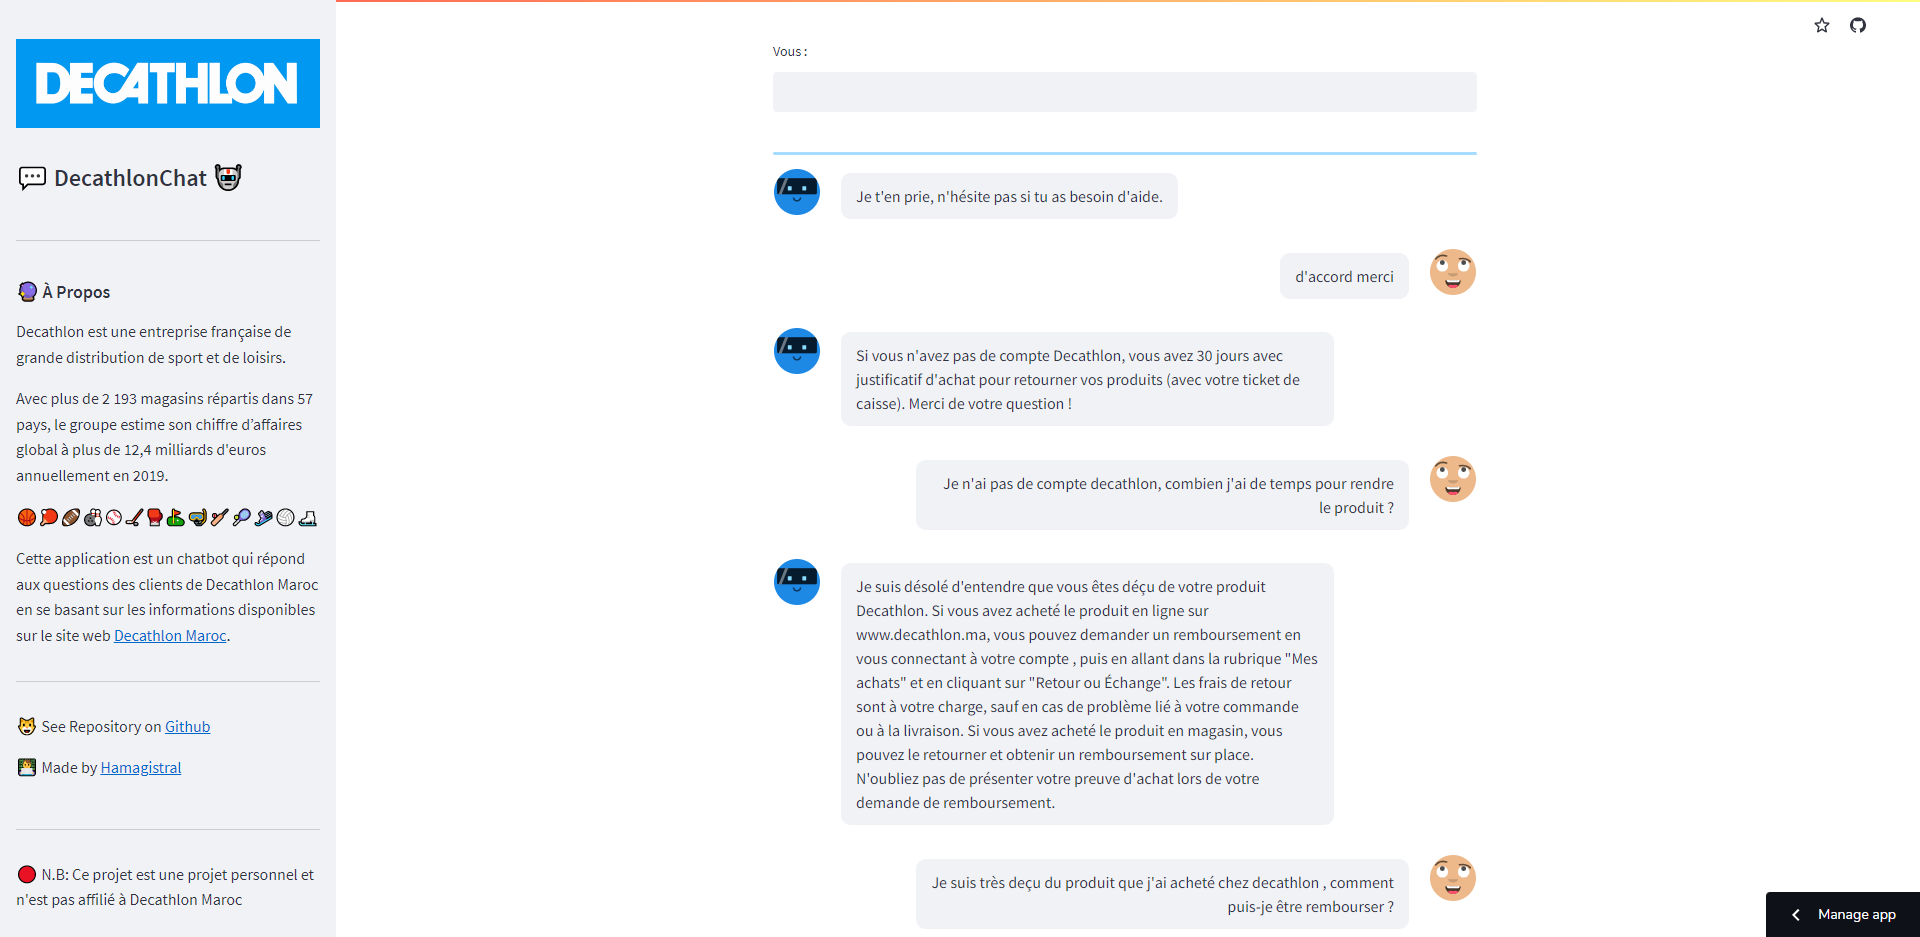Screen dimensions: 1920x937
Task: Open the GitHub icon at top right
Action: tap(1858, 25)
